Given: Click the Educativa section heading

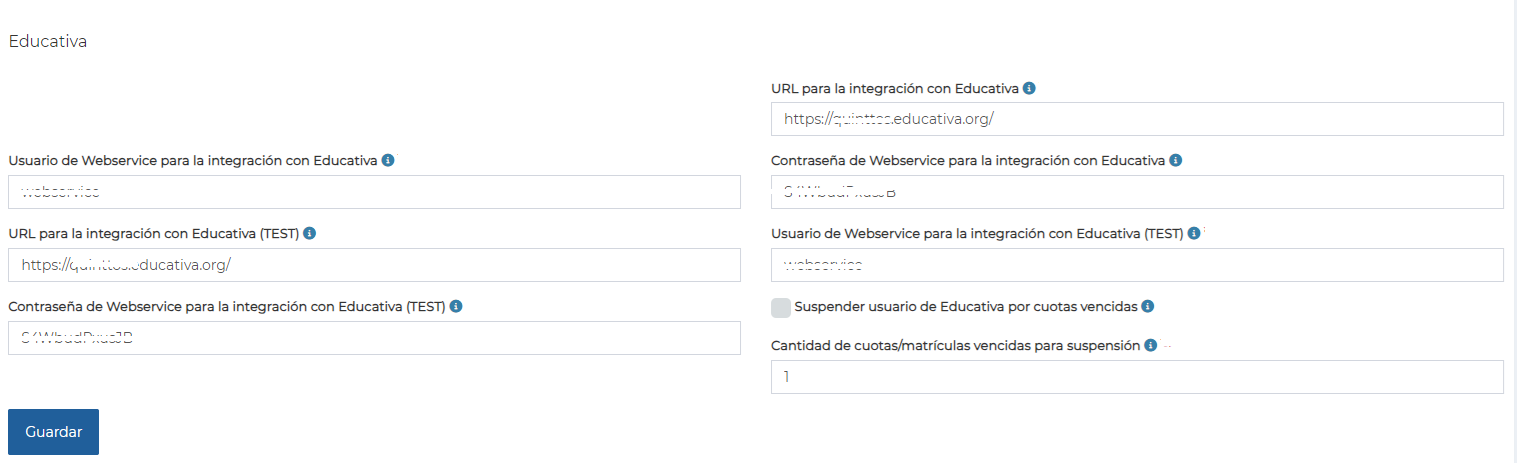Looking at the screenshot, I should [x=48, y=41].
